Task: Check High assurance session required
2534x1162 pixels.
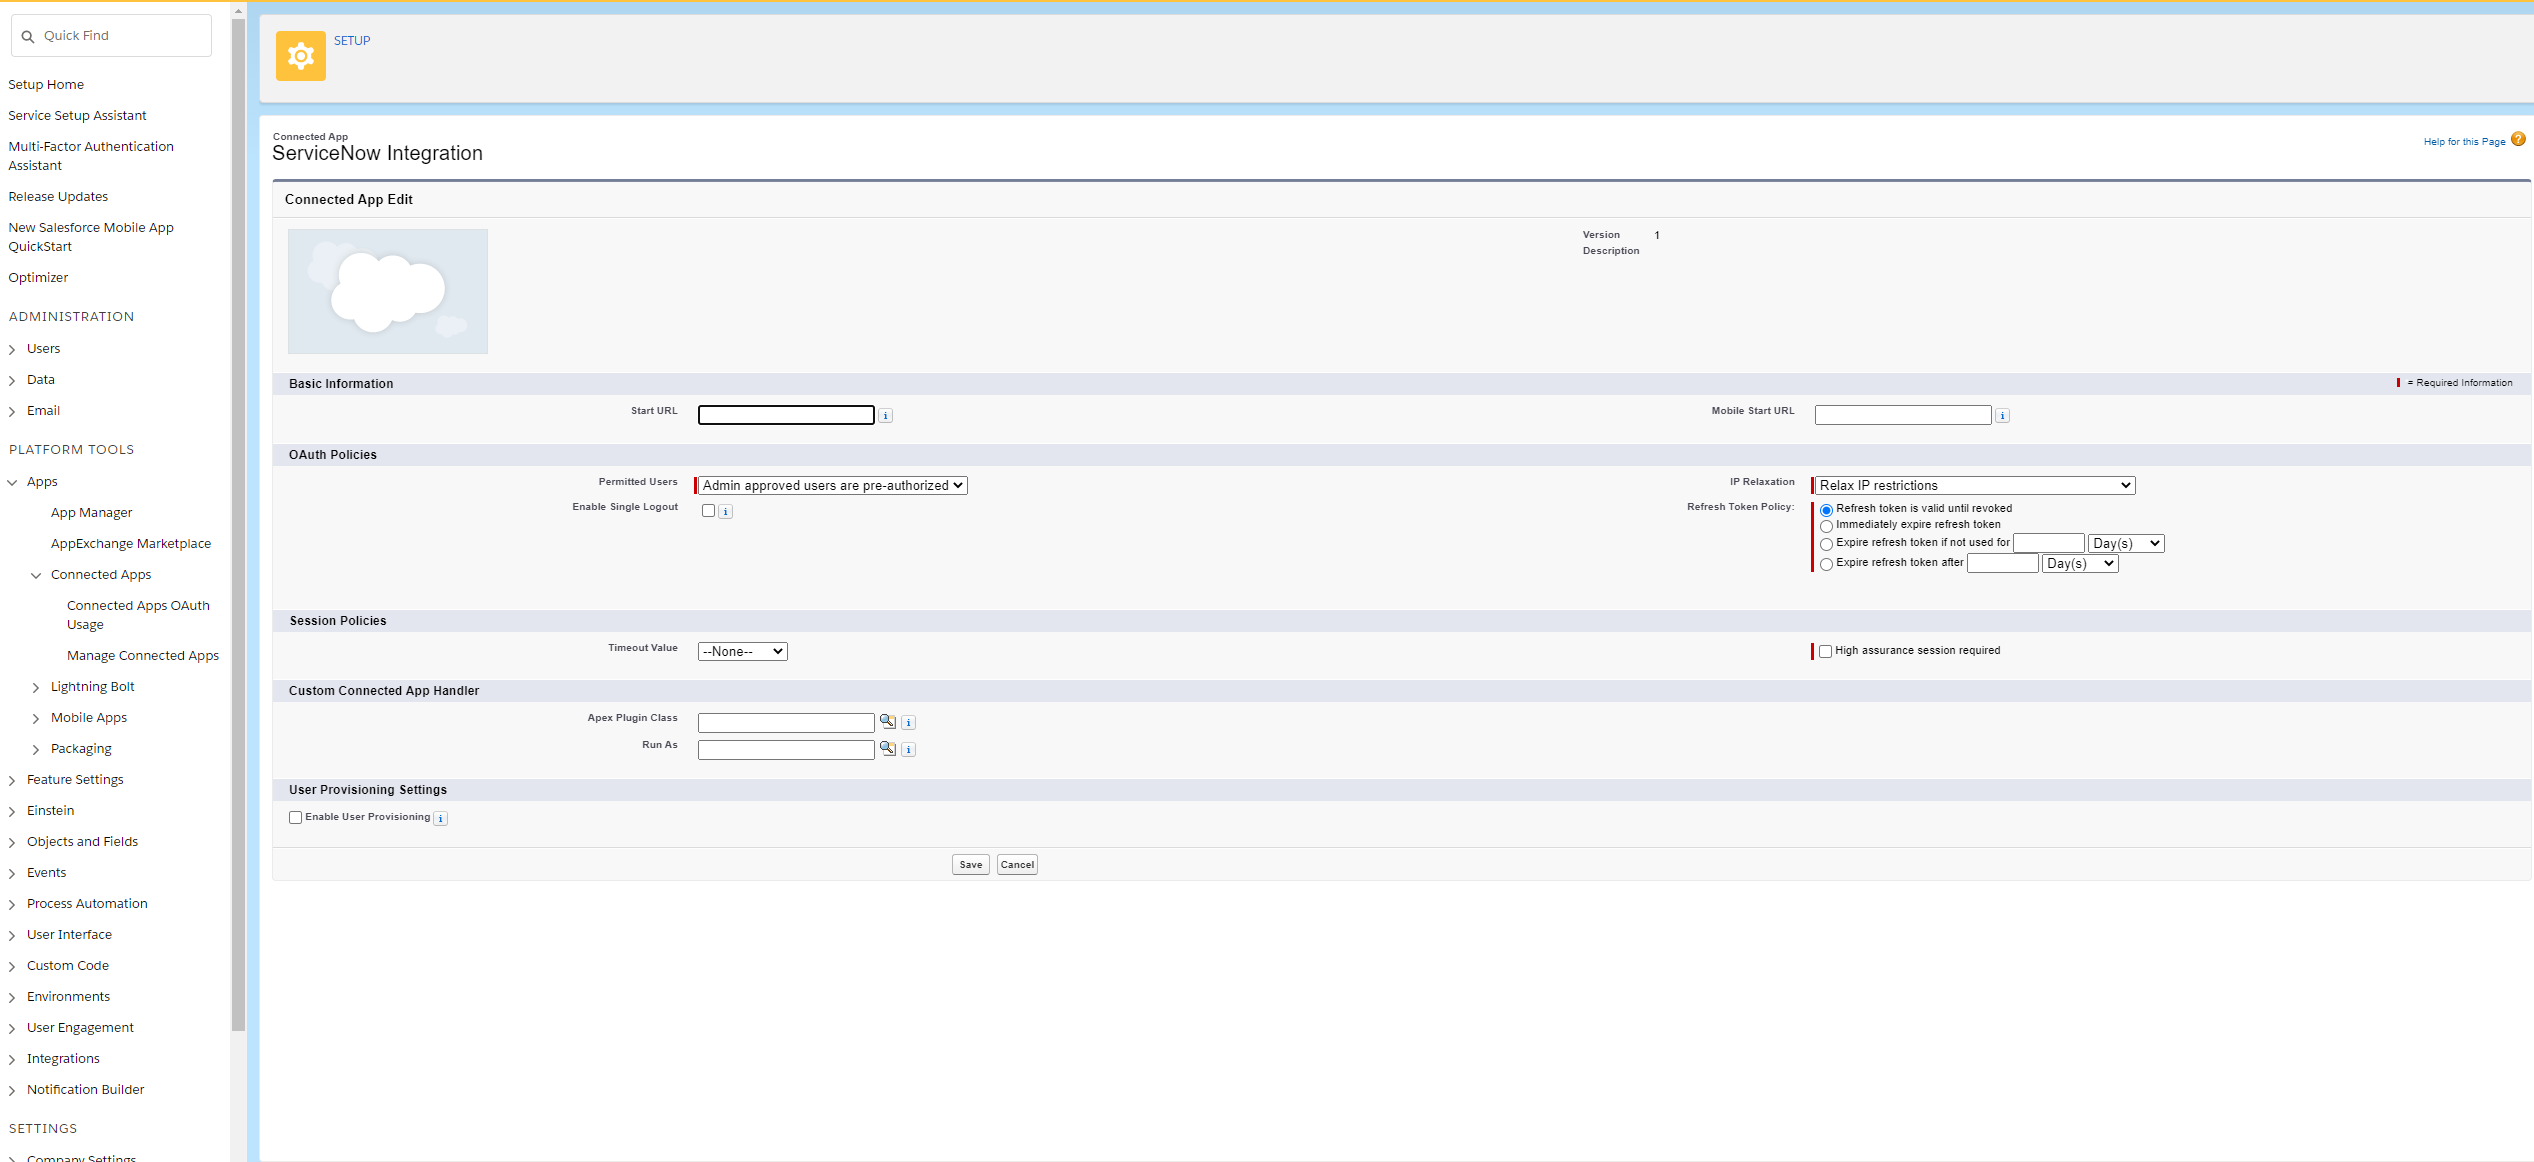Action: click(1826, 652)
